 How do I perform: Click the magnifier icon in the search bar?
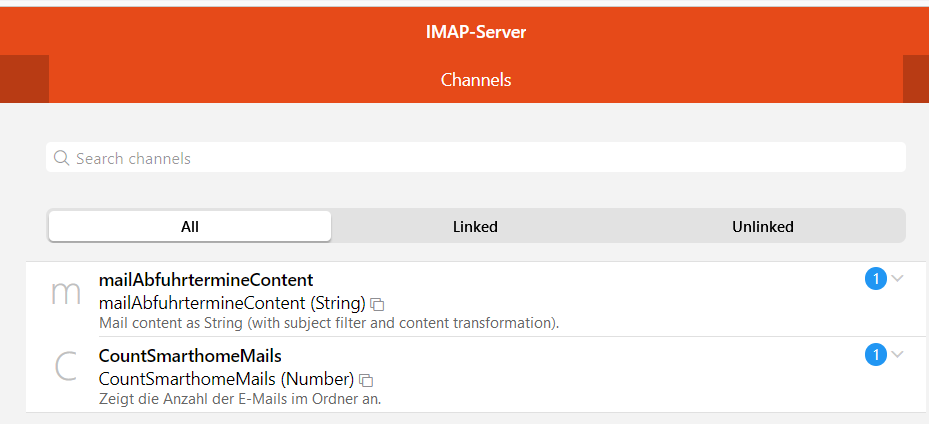click(x=62, y=158)
